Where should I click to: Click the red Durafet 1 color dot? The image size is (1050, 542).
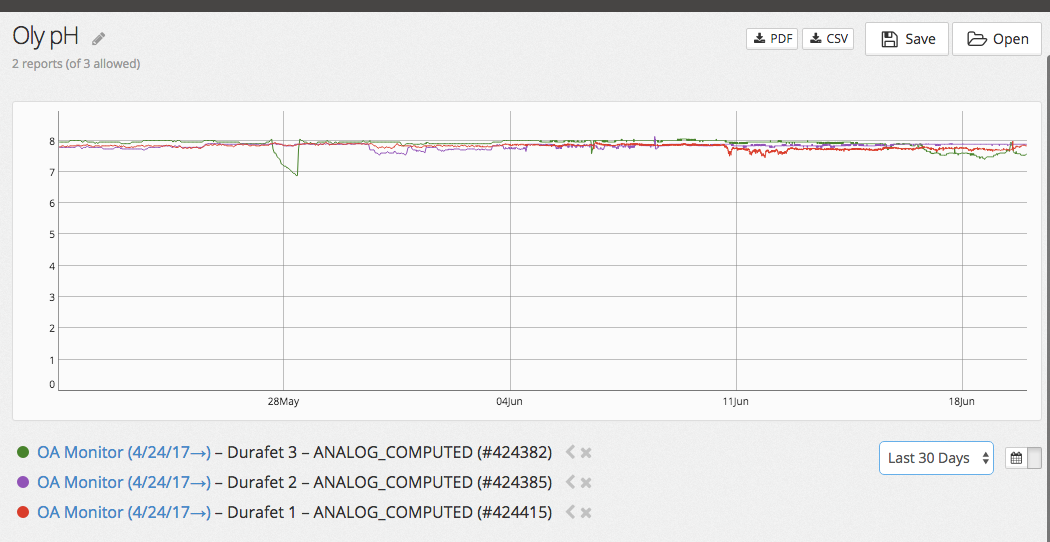click(x=23, y=513)
